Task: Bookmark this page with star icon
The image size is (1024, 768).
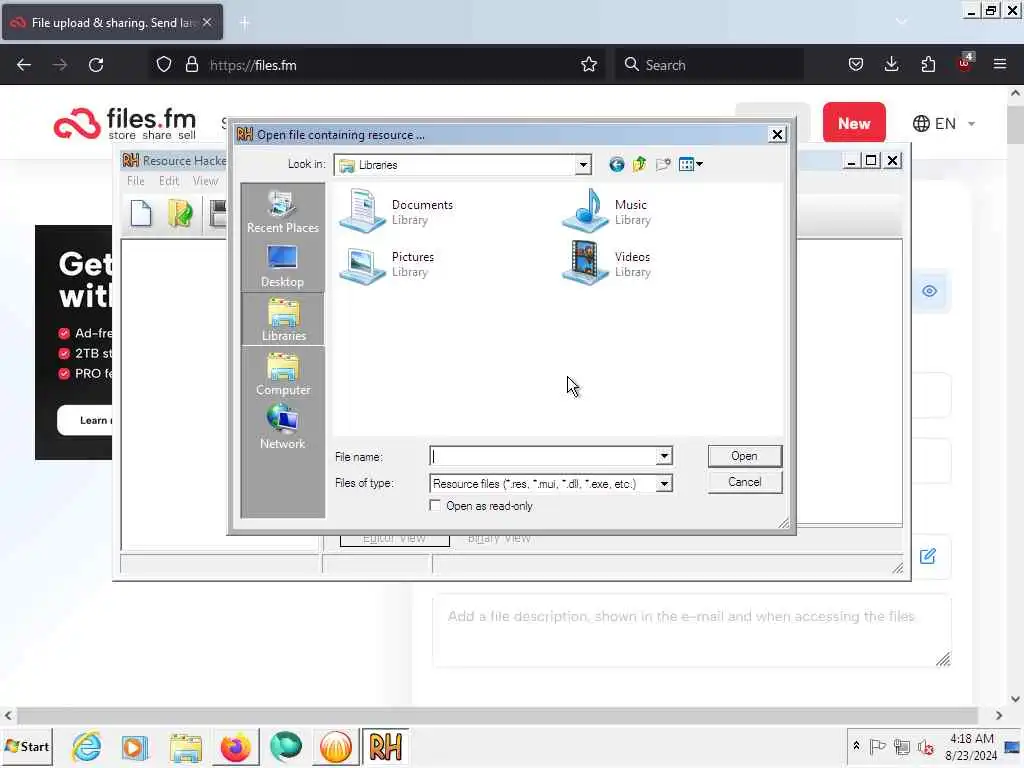Action: [588, 65]
